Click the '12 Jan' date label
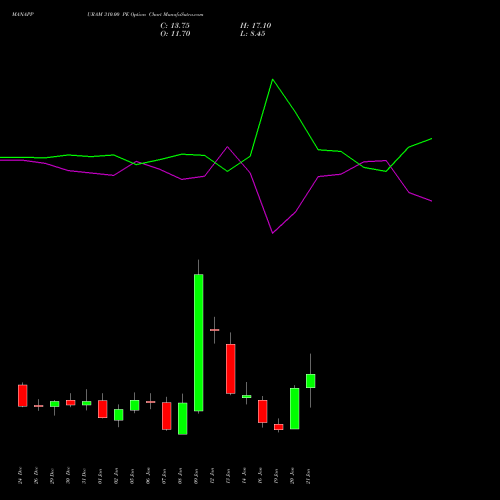 212,476
